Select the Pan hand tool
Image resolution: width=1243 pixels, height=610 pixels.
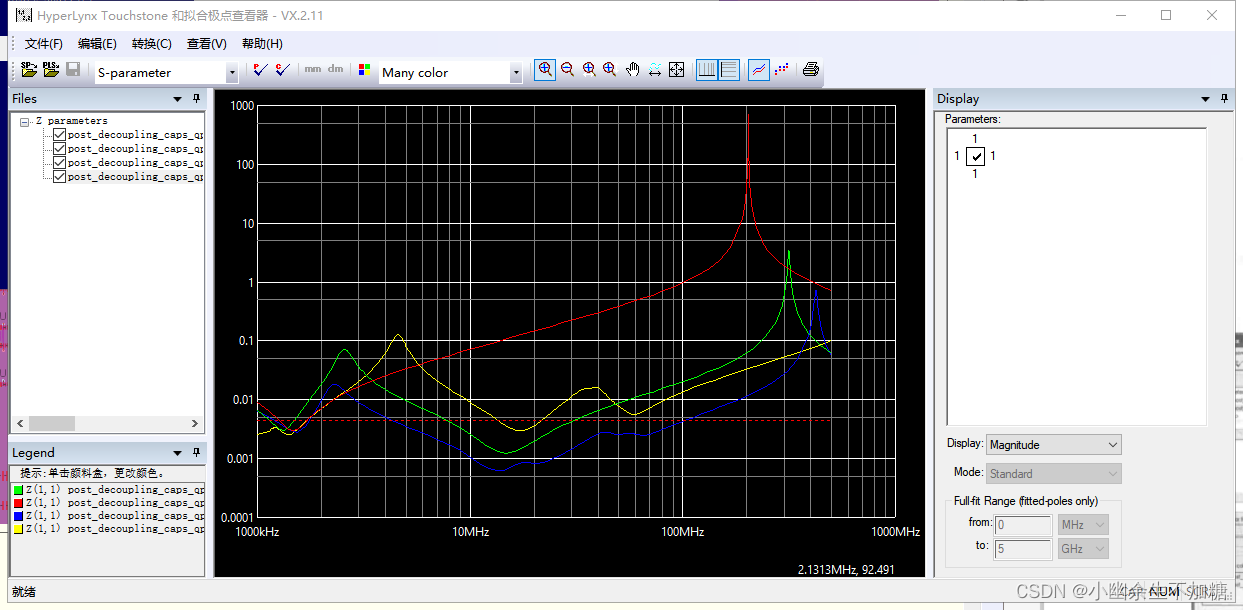(x=632, y=69)
